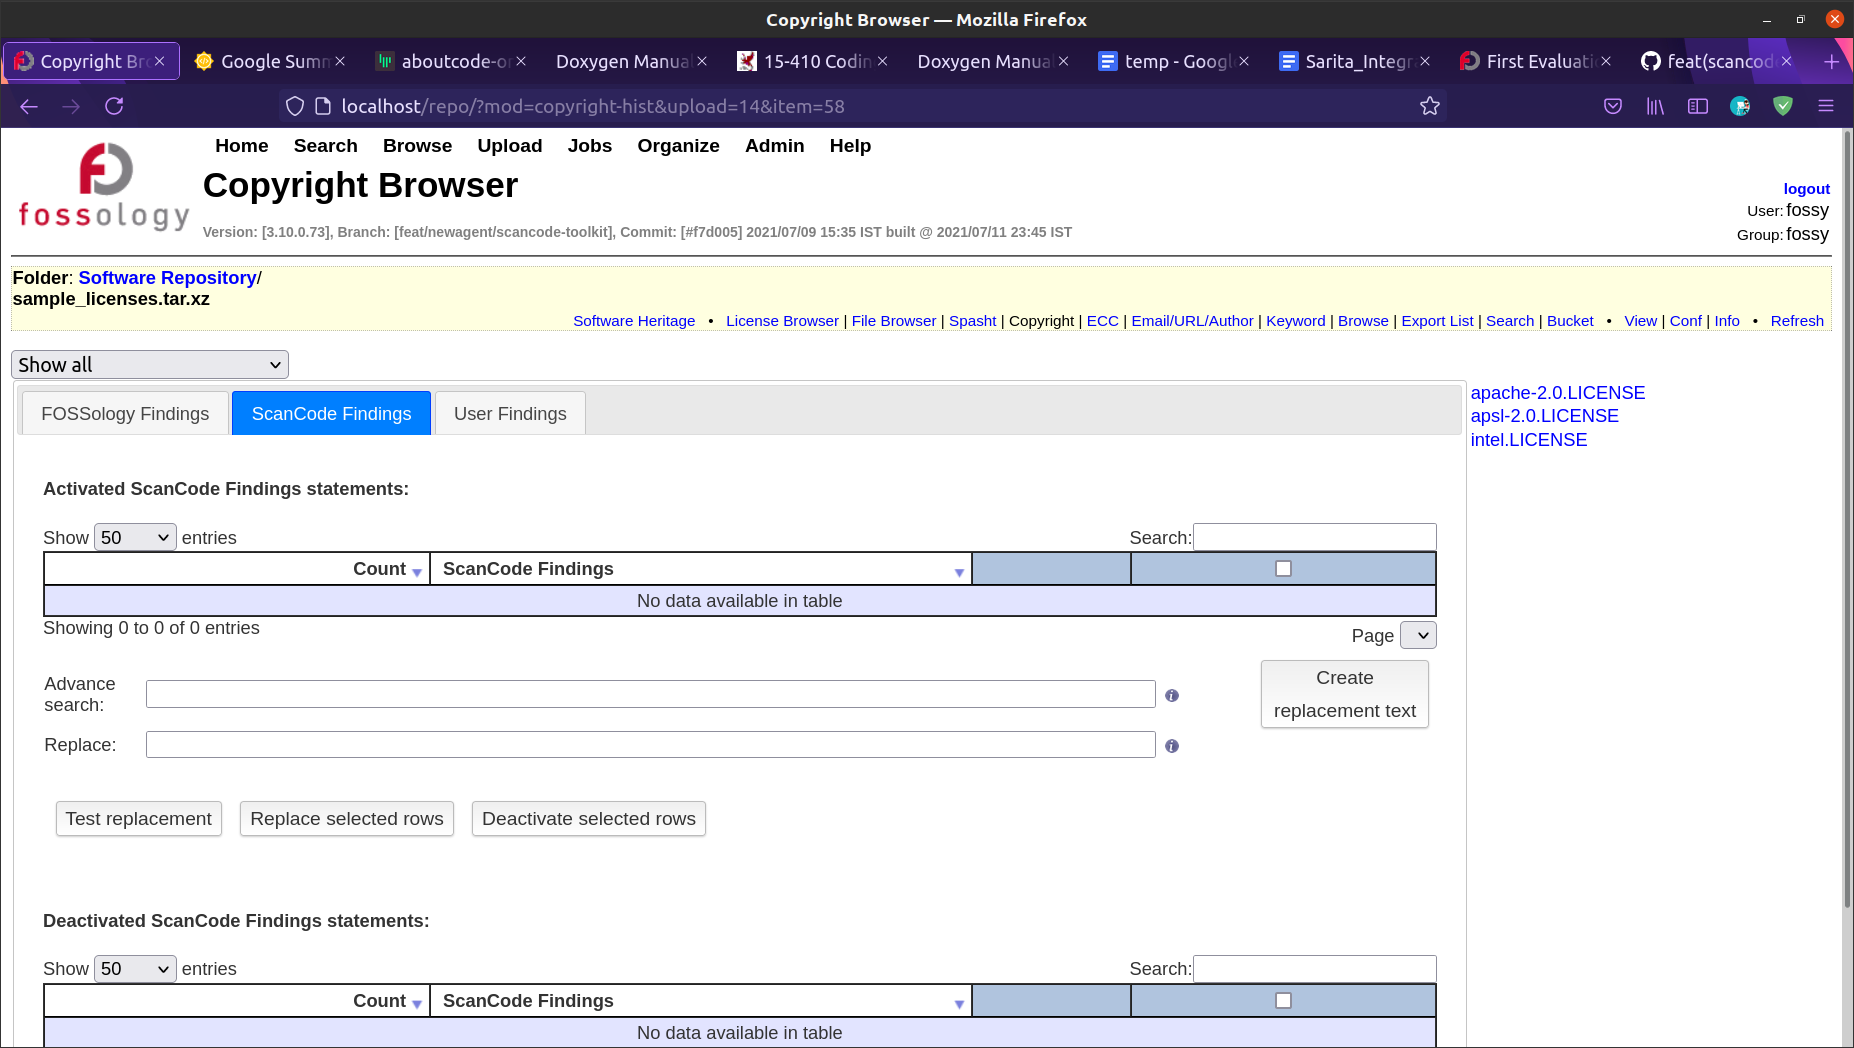
Task: Open the Firefox hamburger menu
Action: coord(1826,106)
